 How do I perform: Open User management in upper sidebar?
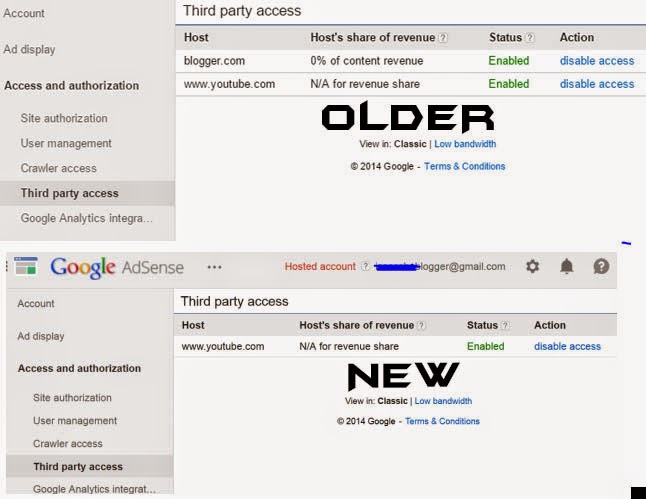[x=66, y=143]
